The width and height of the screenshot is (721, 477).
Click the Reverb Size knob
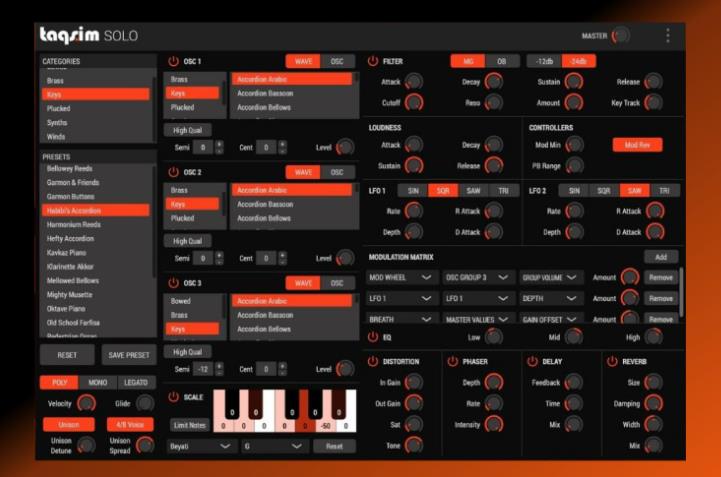653,382
